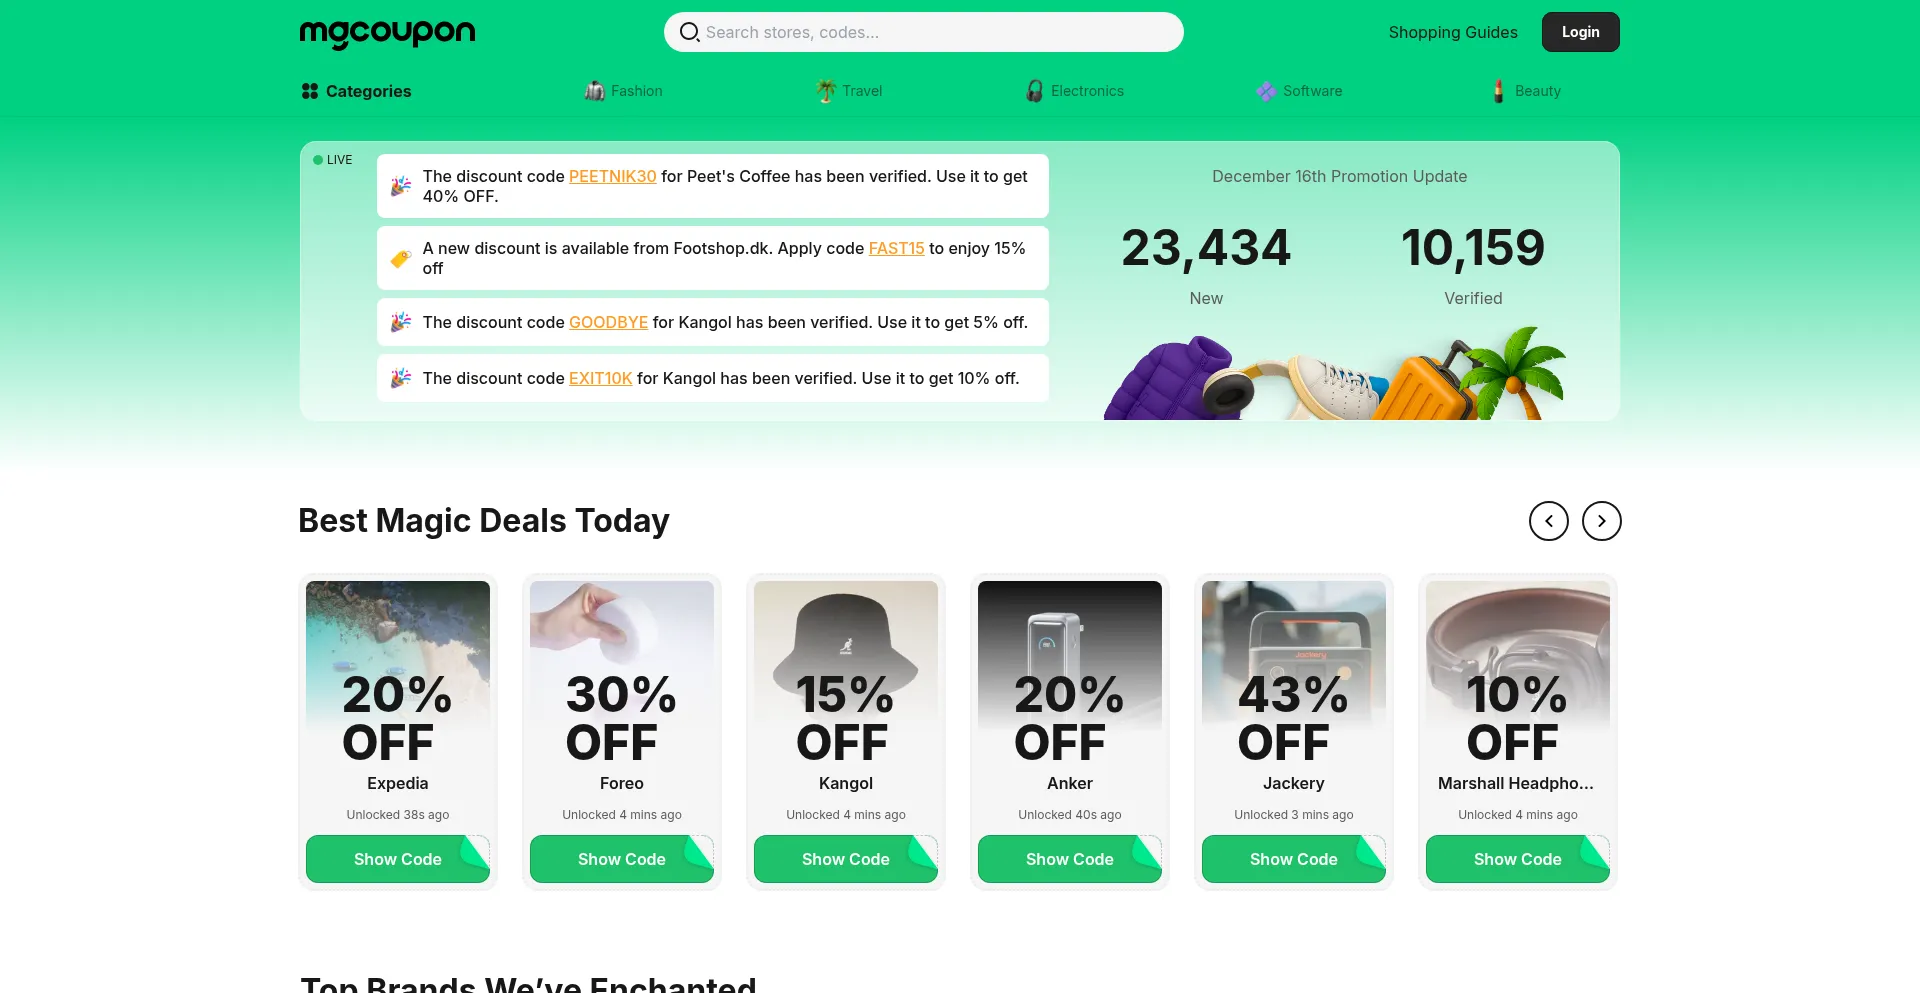Reveal the Jackery 43% off code
The height and width of the screenshot is (993, 1920).
click(1293, 859)
